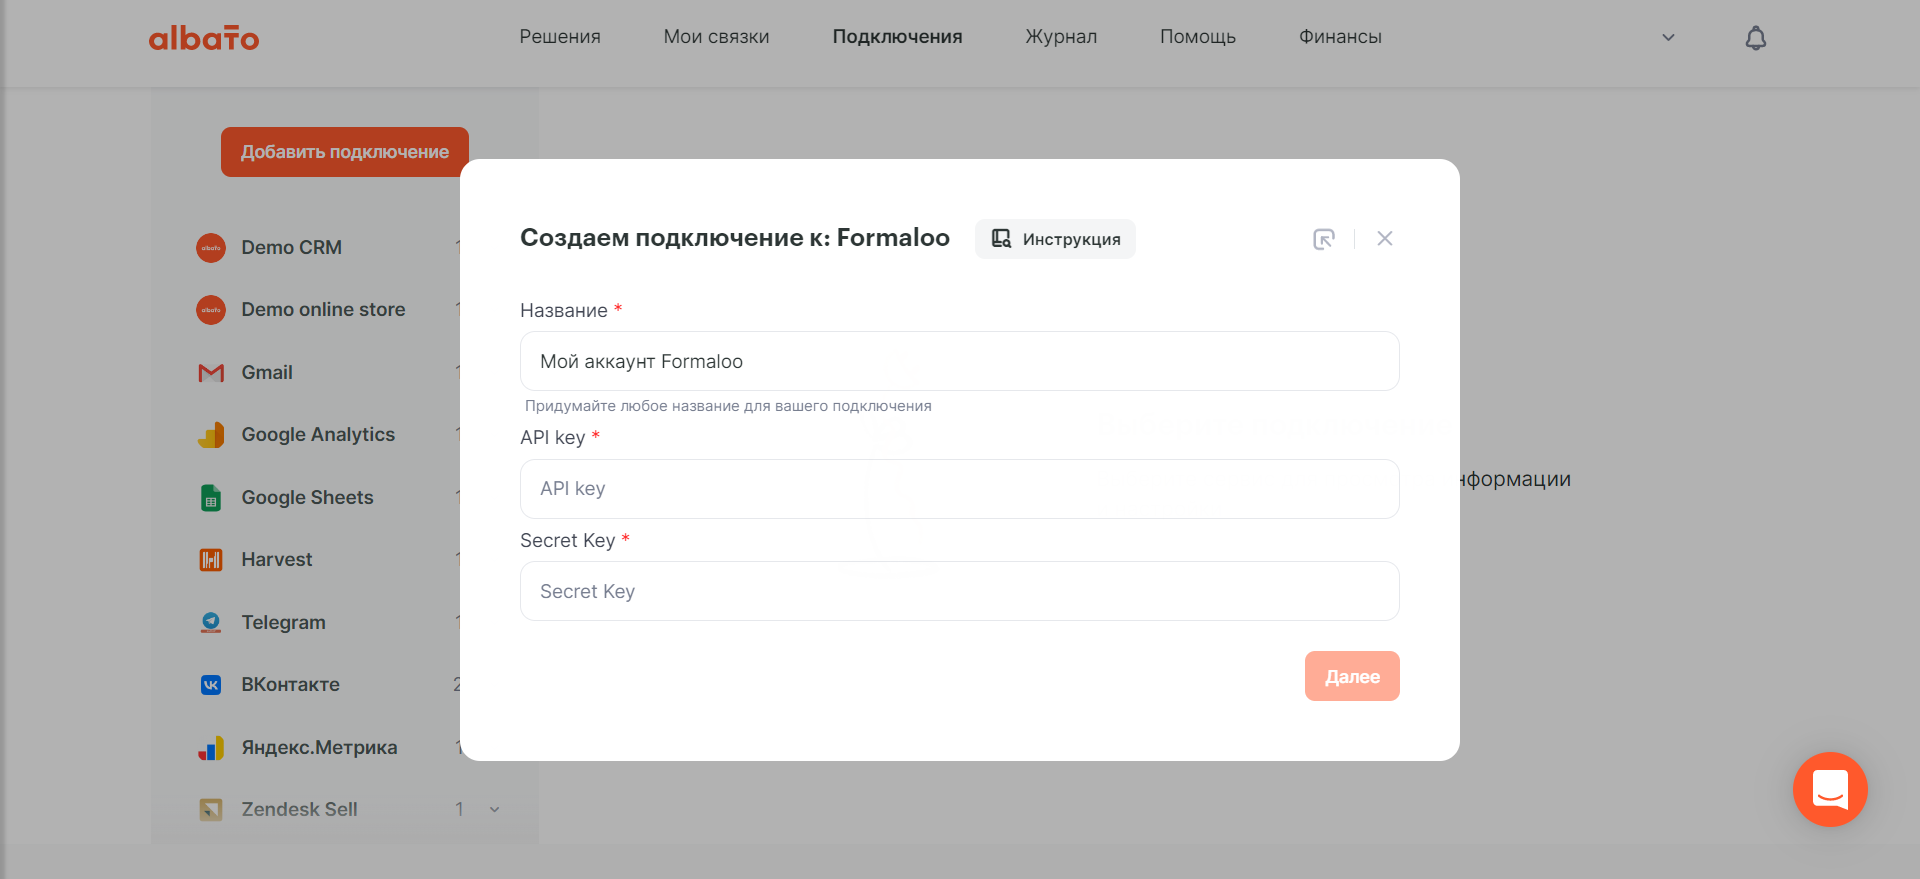Focus the Название input field
Image resolution: width=1920 pixels, height=879 pixels.
[960, 361]
